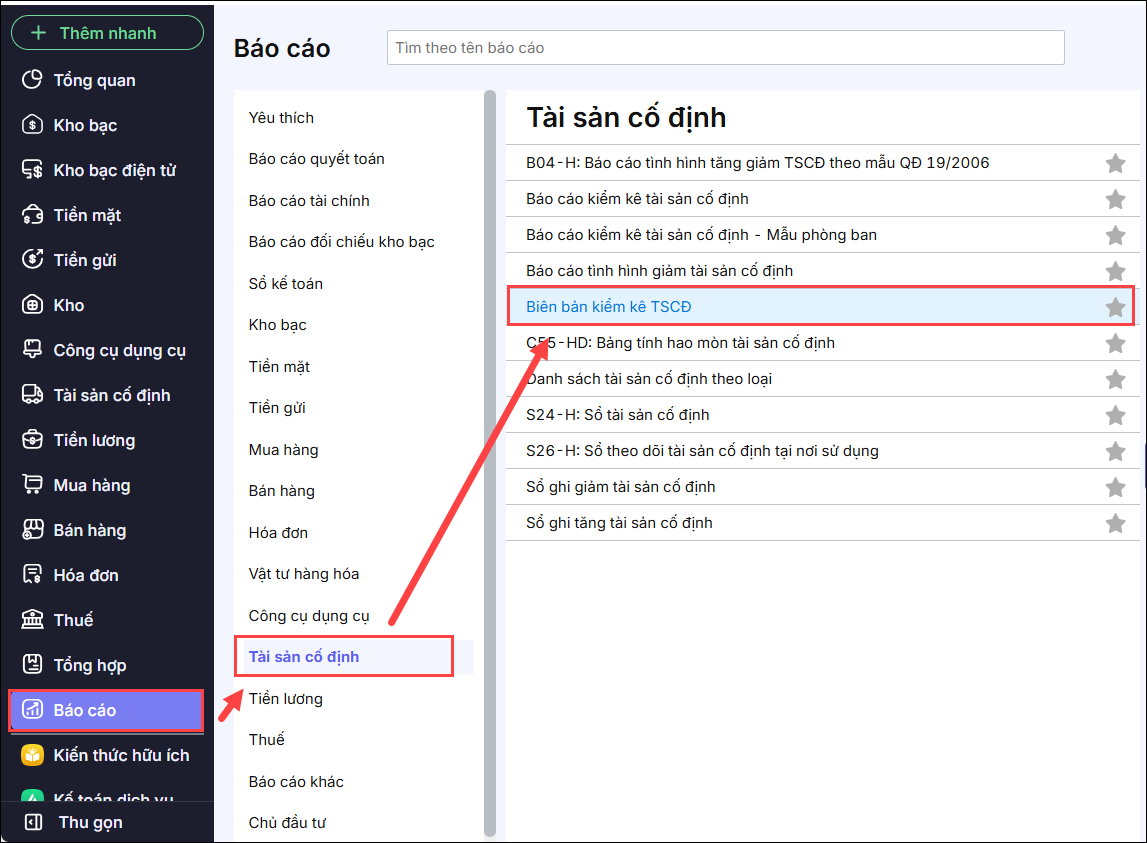Select Mua hàng report category

coord(283,449)
